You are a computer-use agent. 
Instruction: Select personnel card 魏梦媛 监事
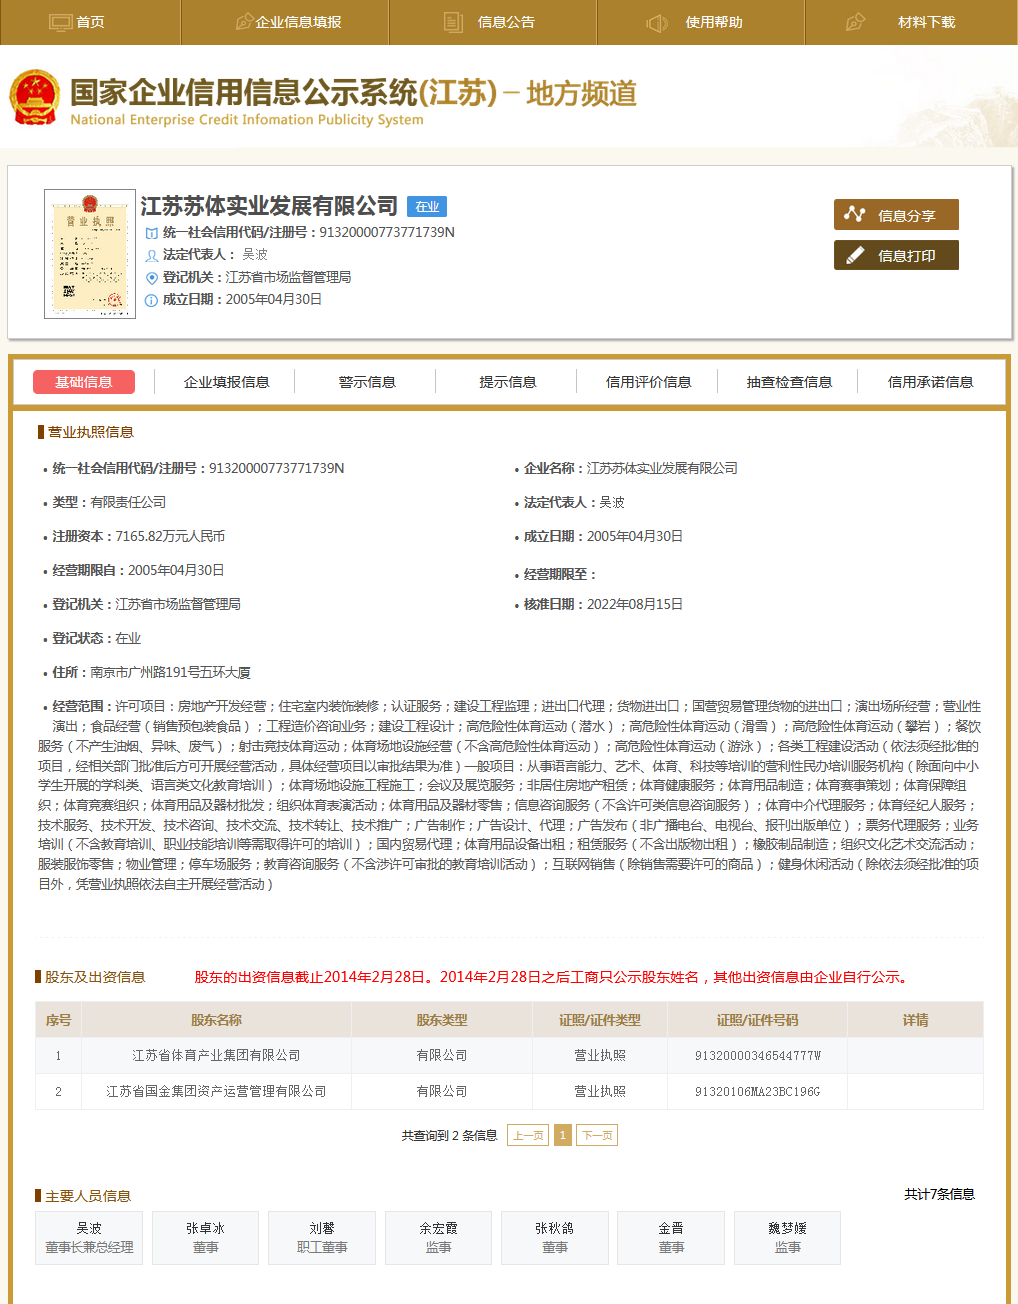click(787, 1238)
